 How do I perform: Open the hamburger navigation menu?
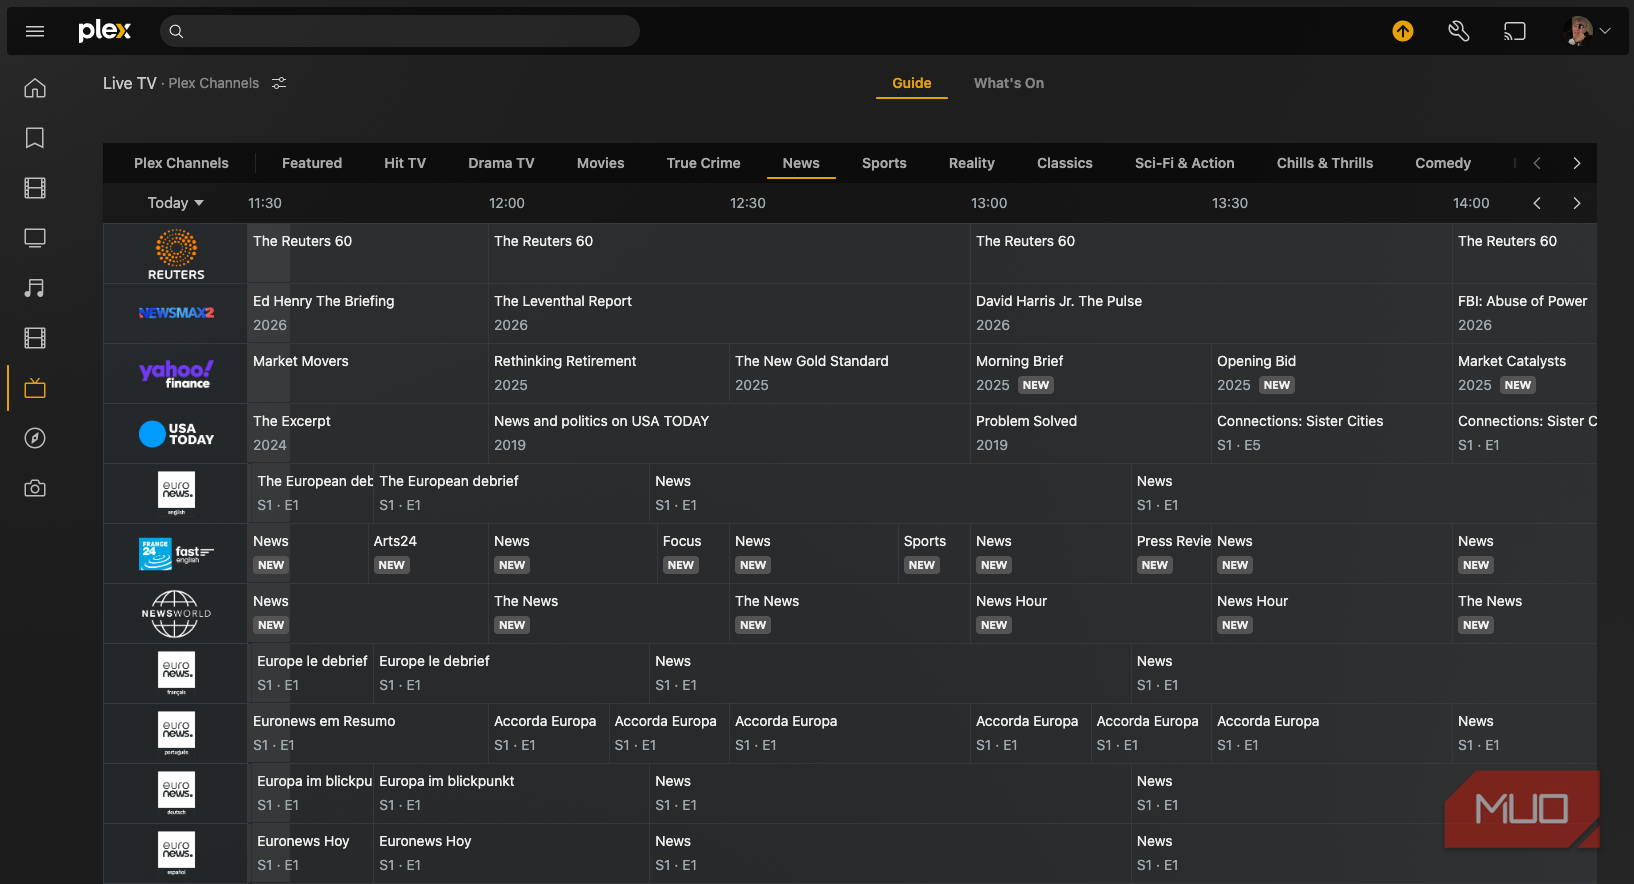pos(35,31)
